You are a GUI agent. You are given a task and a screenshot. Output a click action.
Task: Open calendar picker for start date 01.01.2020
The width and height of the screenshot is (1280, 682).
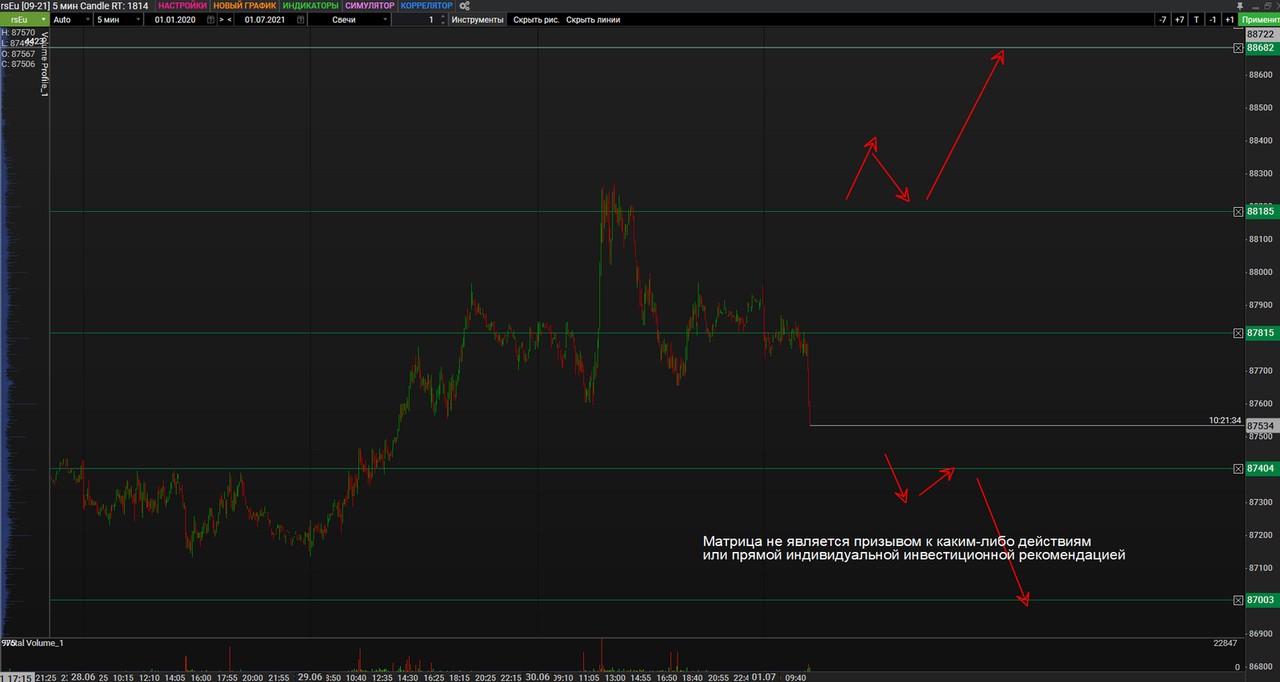tap(209, 19)
